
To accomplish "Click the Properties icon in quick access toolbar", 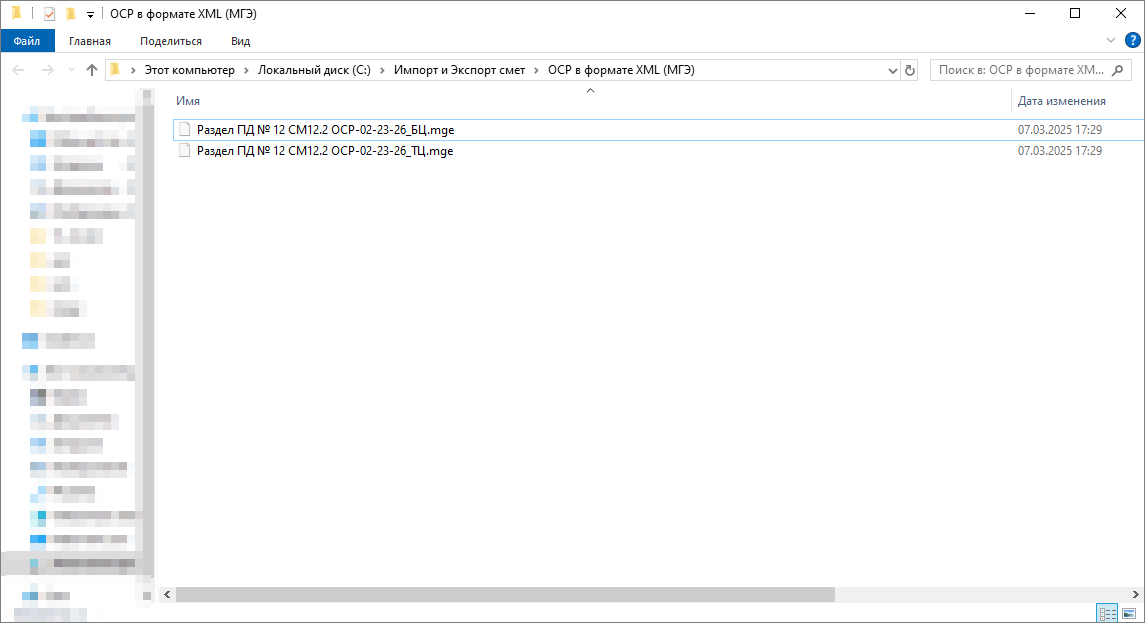I will coord(49,13).
